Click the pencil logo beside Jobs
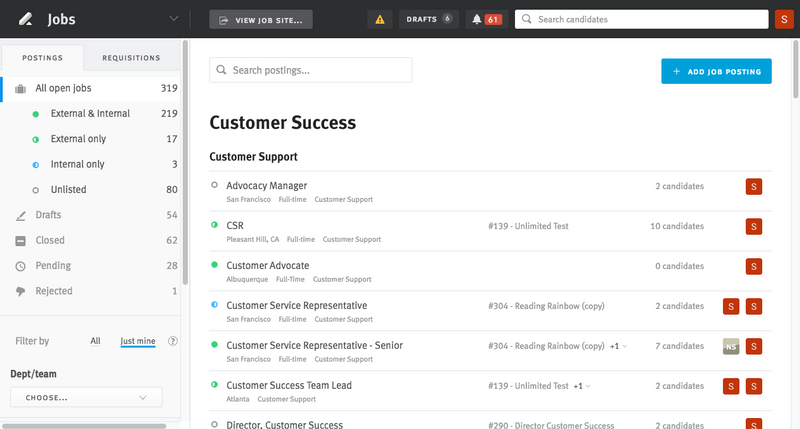The height and width of the screenshot is (429, 800). click(x=25, y=19)
